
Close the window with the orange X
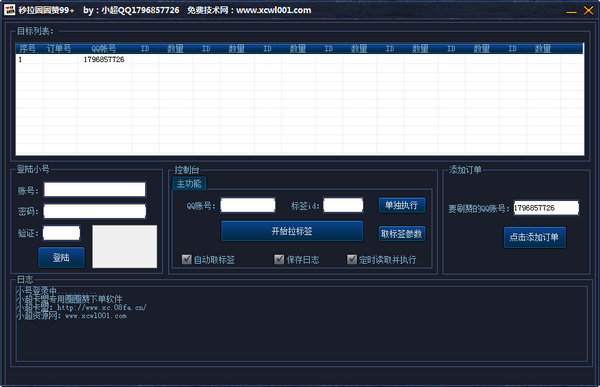[x=589, y=10]
